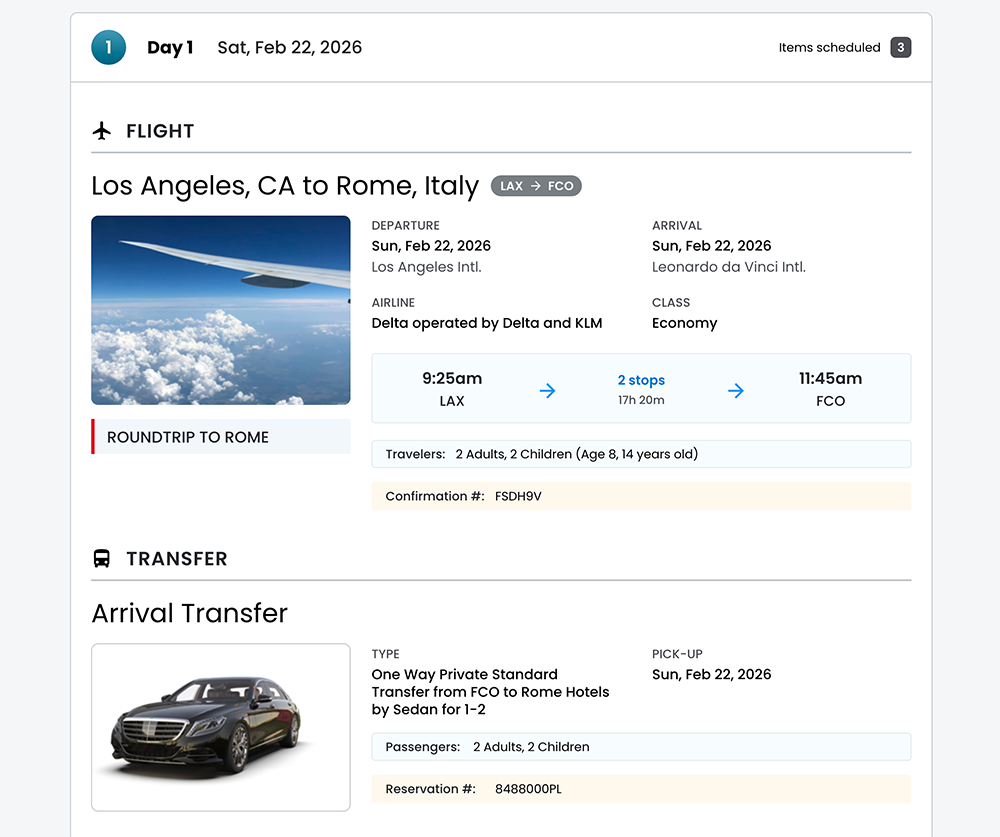Click the transfer reservation number 8488000PL
1000x837 pixels.
tap(528, 789)
